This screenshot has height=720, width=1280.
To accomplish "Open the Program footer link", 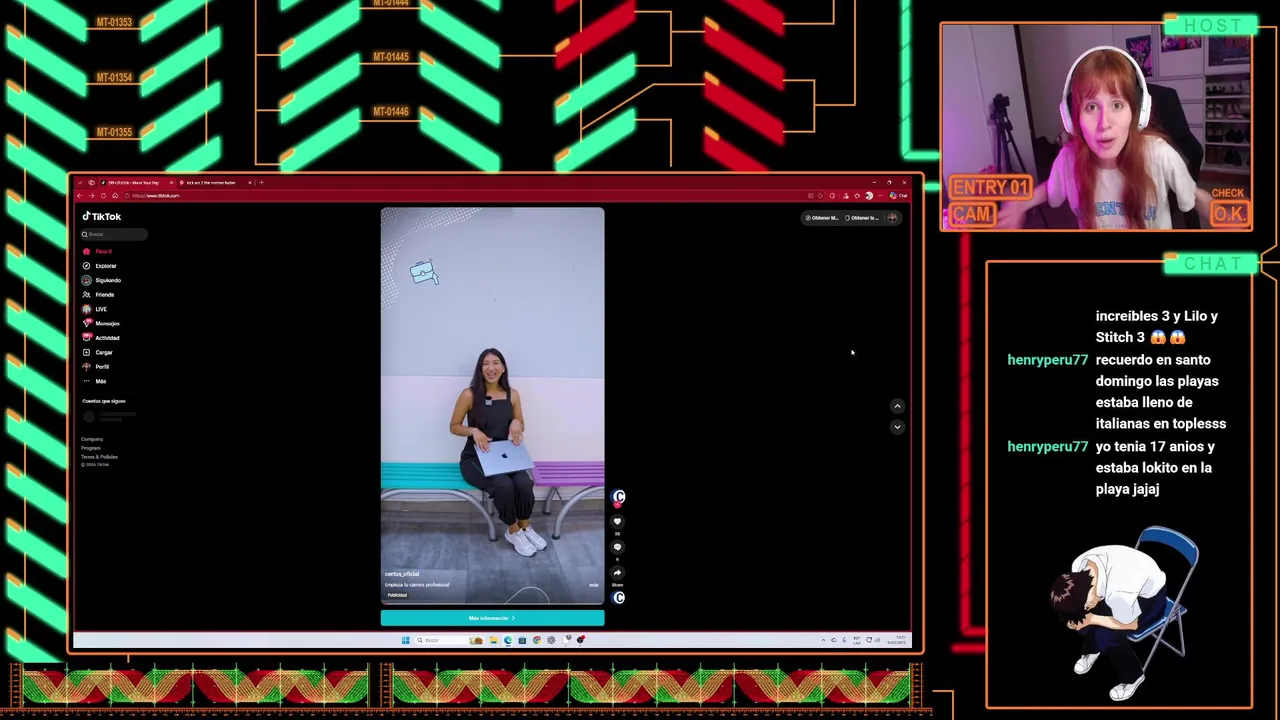I will [91, 448].
